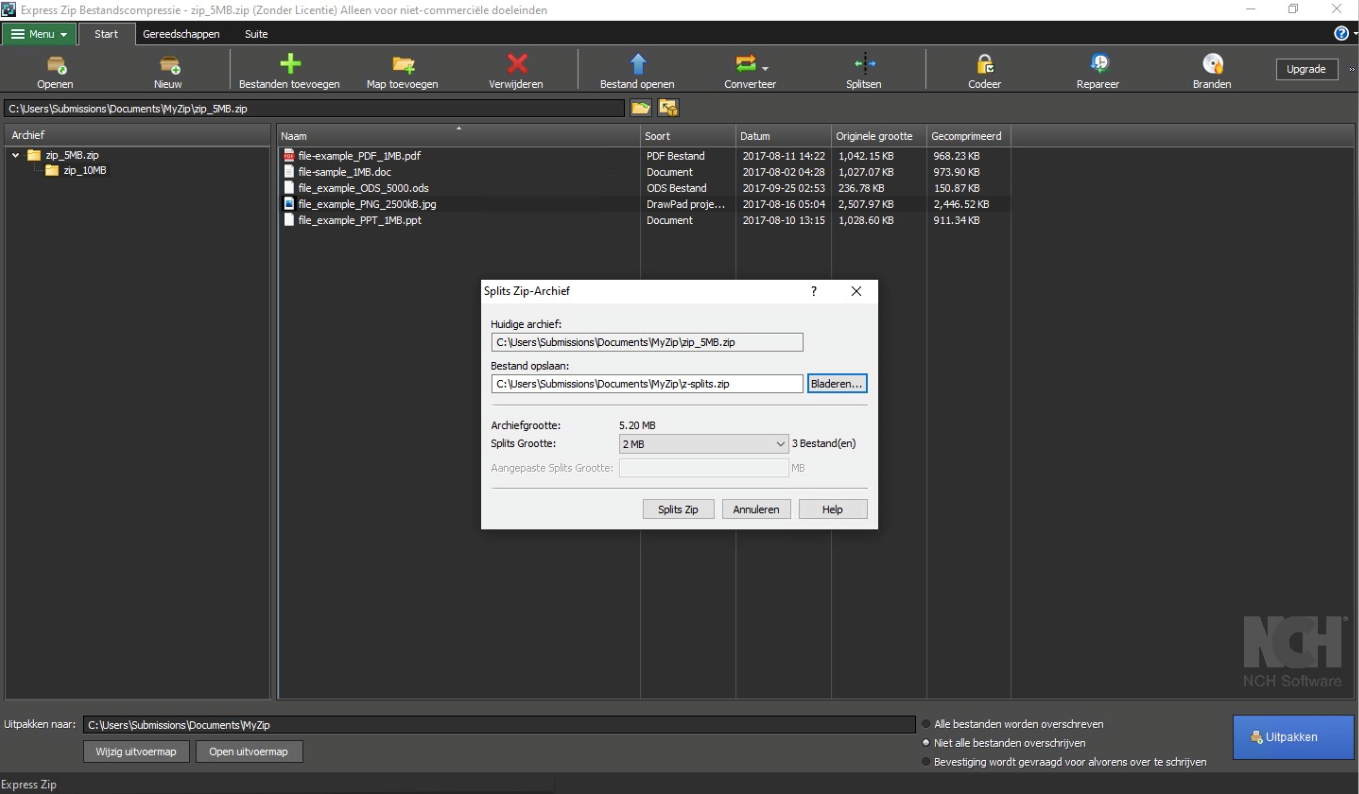The width and height of the screenshot is (1359, 794).
Task: Select 'Alle bestanden worden overschreven' option
Action: tap(925, 724)
